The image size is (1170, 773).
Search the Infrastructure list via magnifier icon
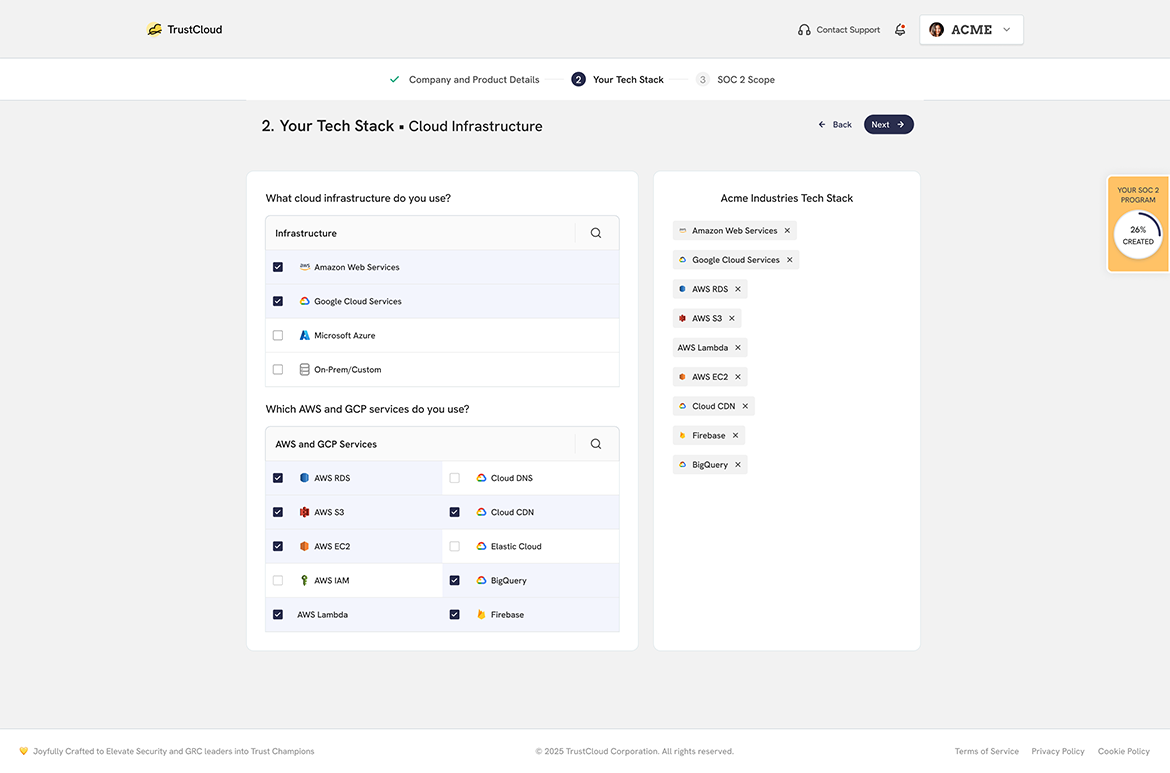pyautogui.click(x=595, y=233)
